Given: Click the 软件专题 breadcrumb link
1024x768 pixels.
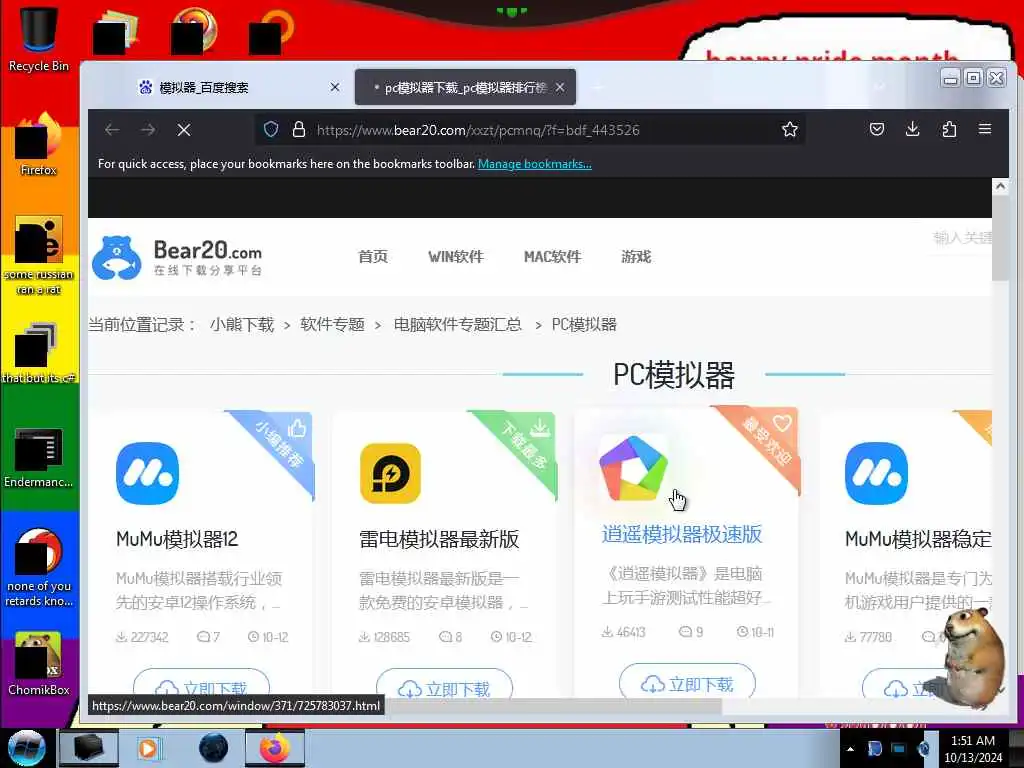Looking at the screenshot, I should (x=332, y=325).
